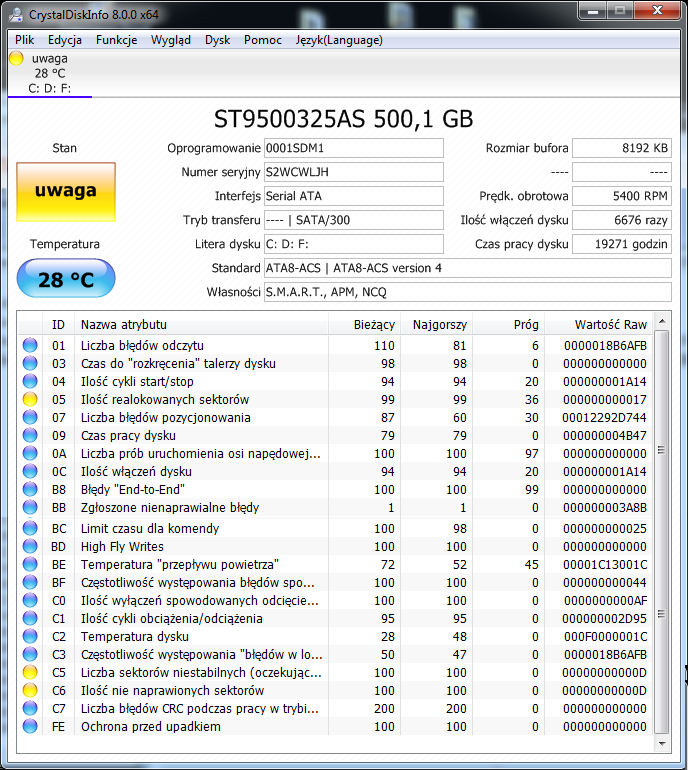The height and width of the screenshot is (770, 688).
Task: Click the blue status dot for attribute FE
Action: click(30, 726)
